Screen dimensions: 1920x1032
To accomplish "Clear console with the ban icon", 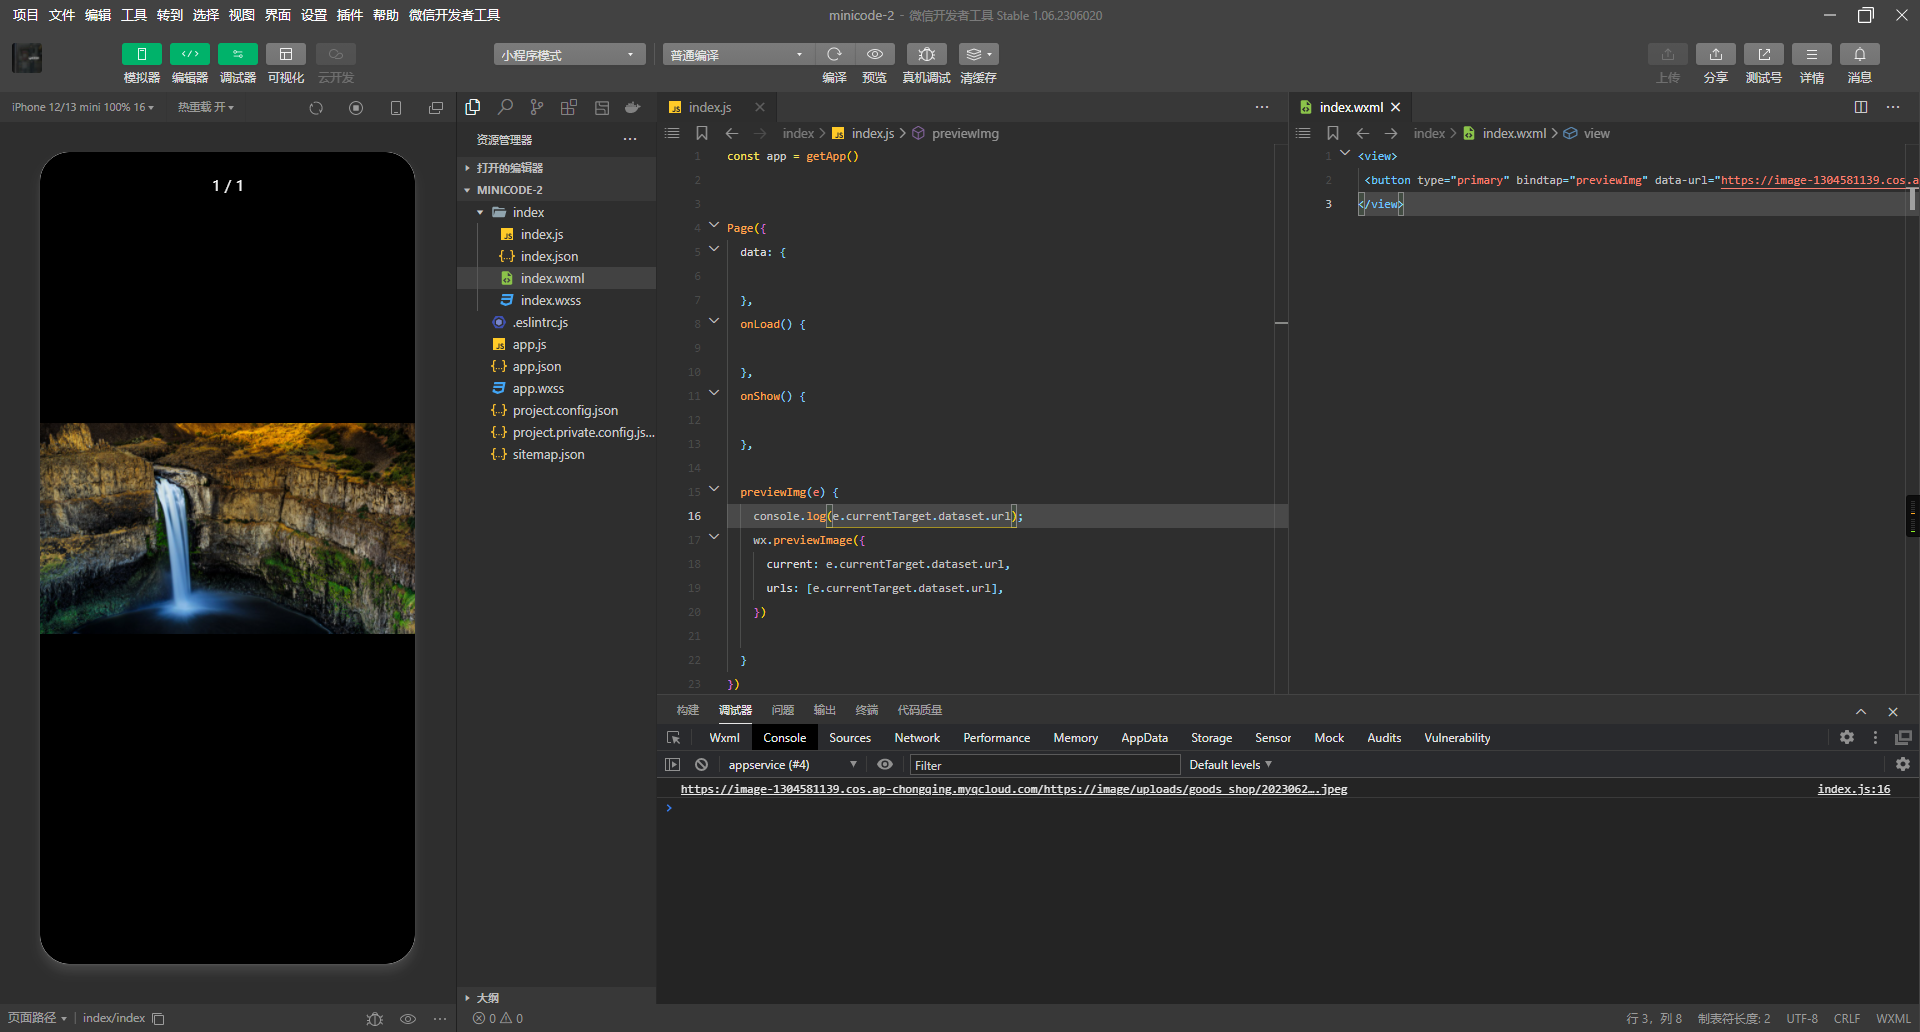I will (702, 764).
